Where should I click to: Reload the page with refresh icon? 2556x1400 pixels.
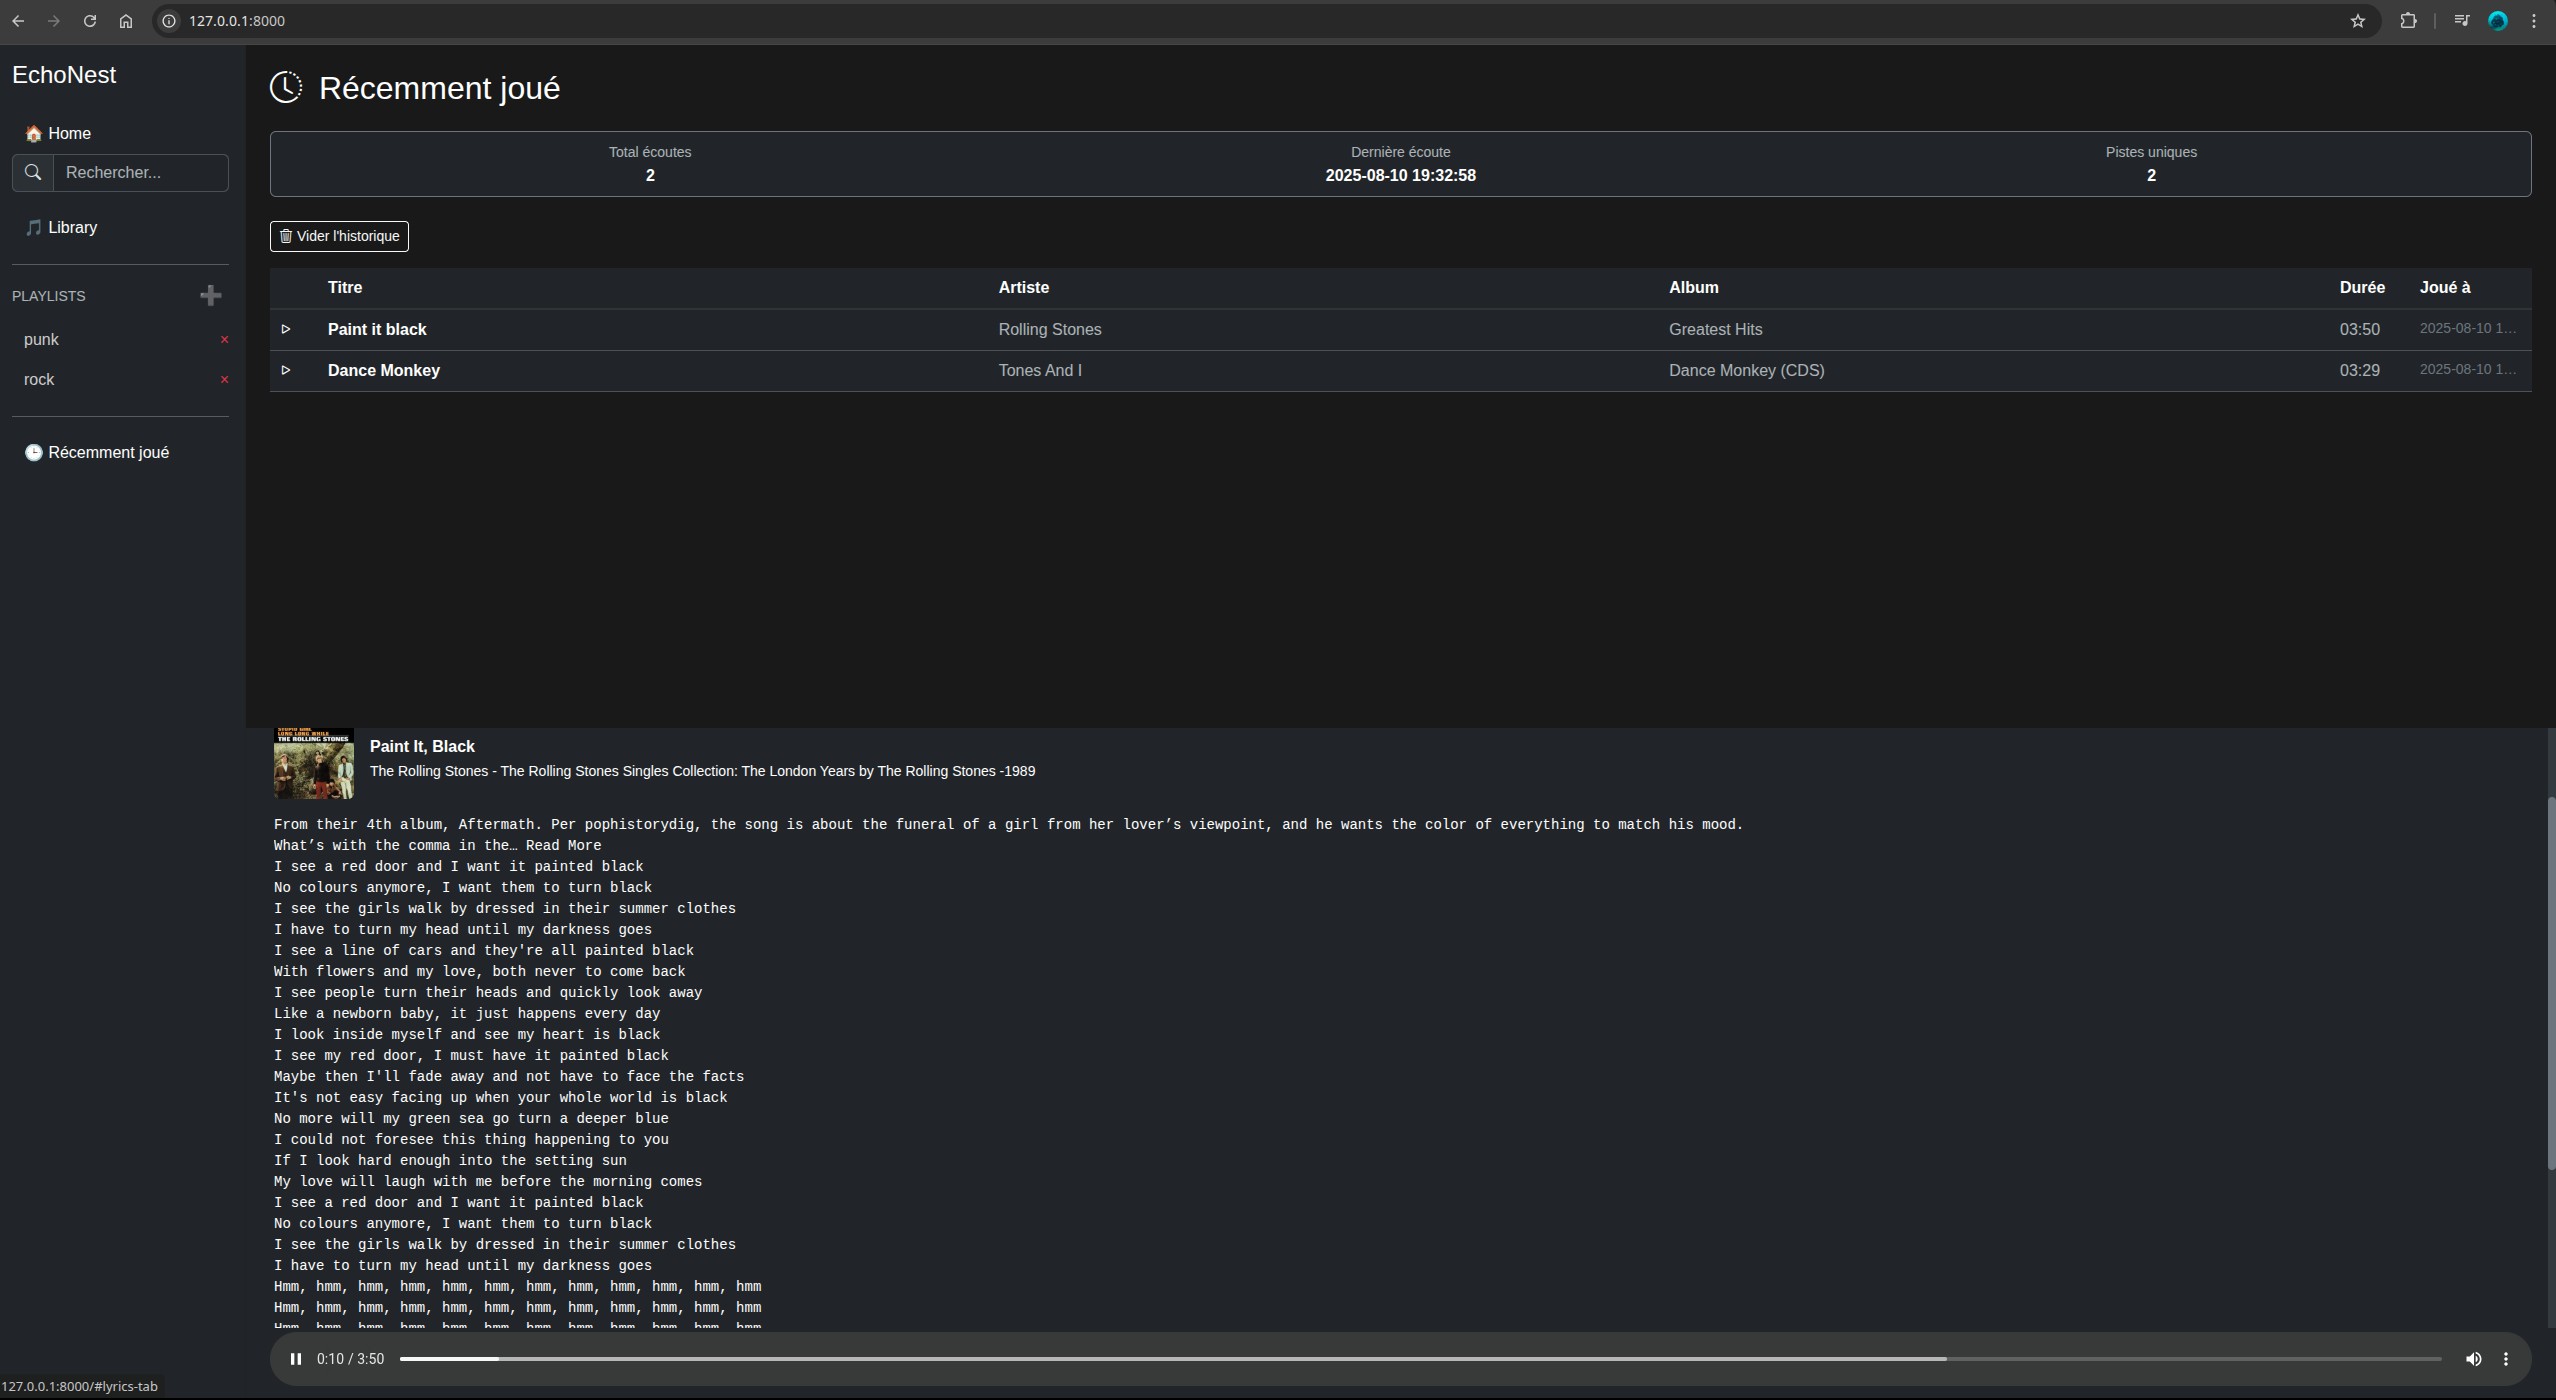pyautogui.click(x=90, y=21)
